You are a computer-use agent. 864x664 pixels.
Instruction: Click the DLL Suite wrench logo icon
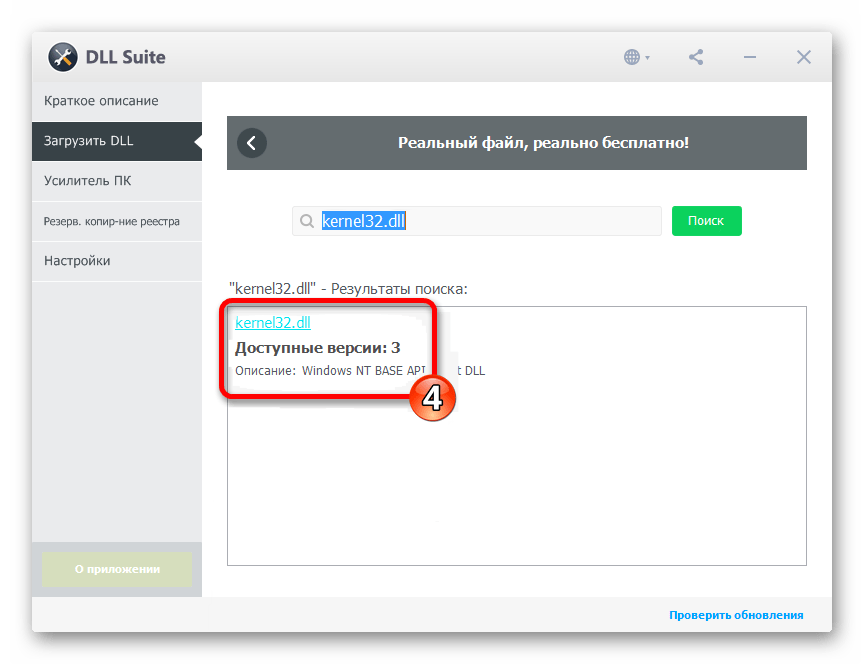click(x=63, y=57)
